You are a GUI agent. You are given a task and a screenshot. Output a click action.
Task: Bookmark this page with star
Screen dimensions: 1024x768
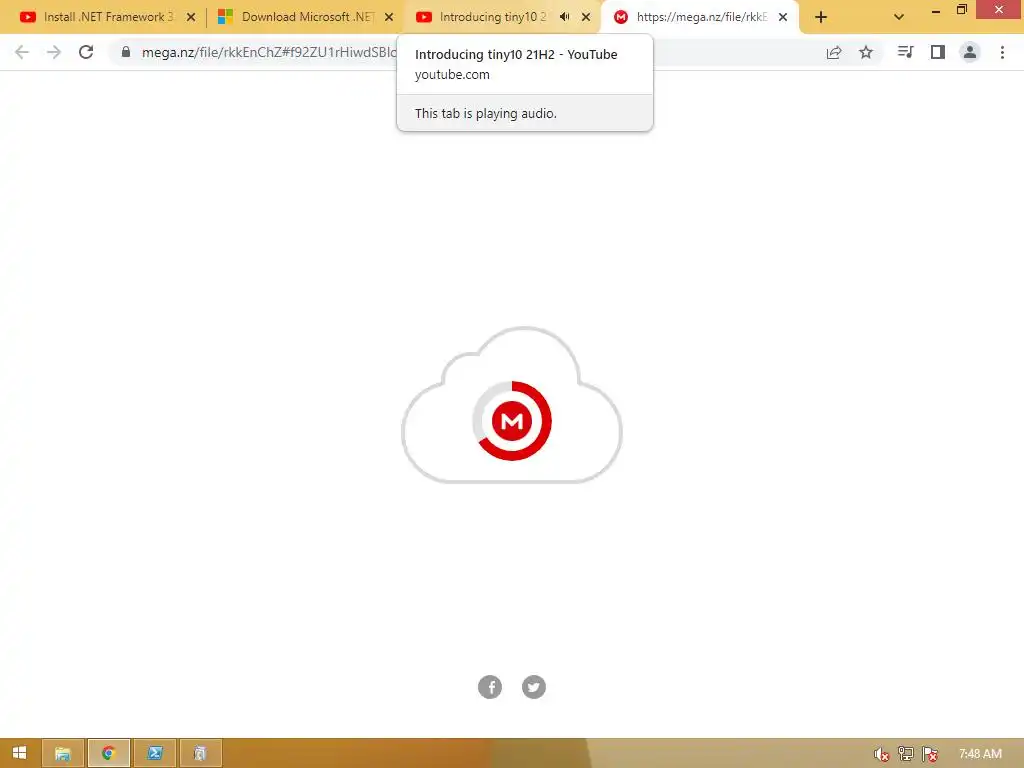pyautogui.click(x=866, y=52)
